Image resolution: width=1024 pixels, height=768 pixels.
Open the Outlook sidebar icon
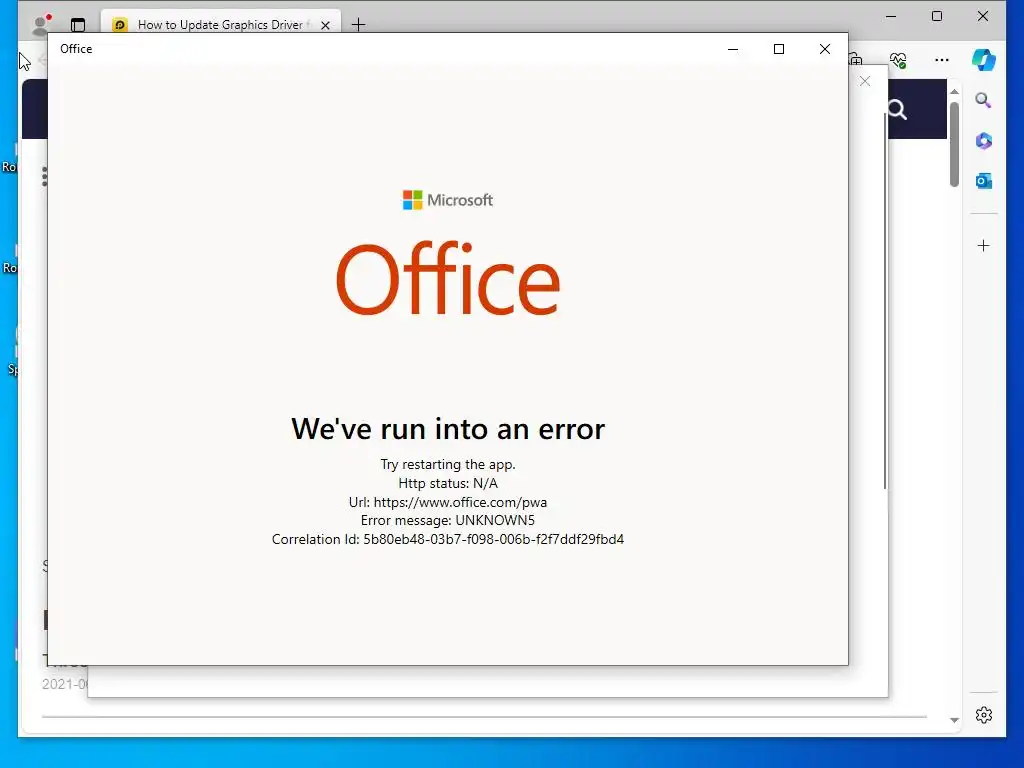pyautogui.click(x=984, y=181)
